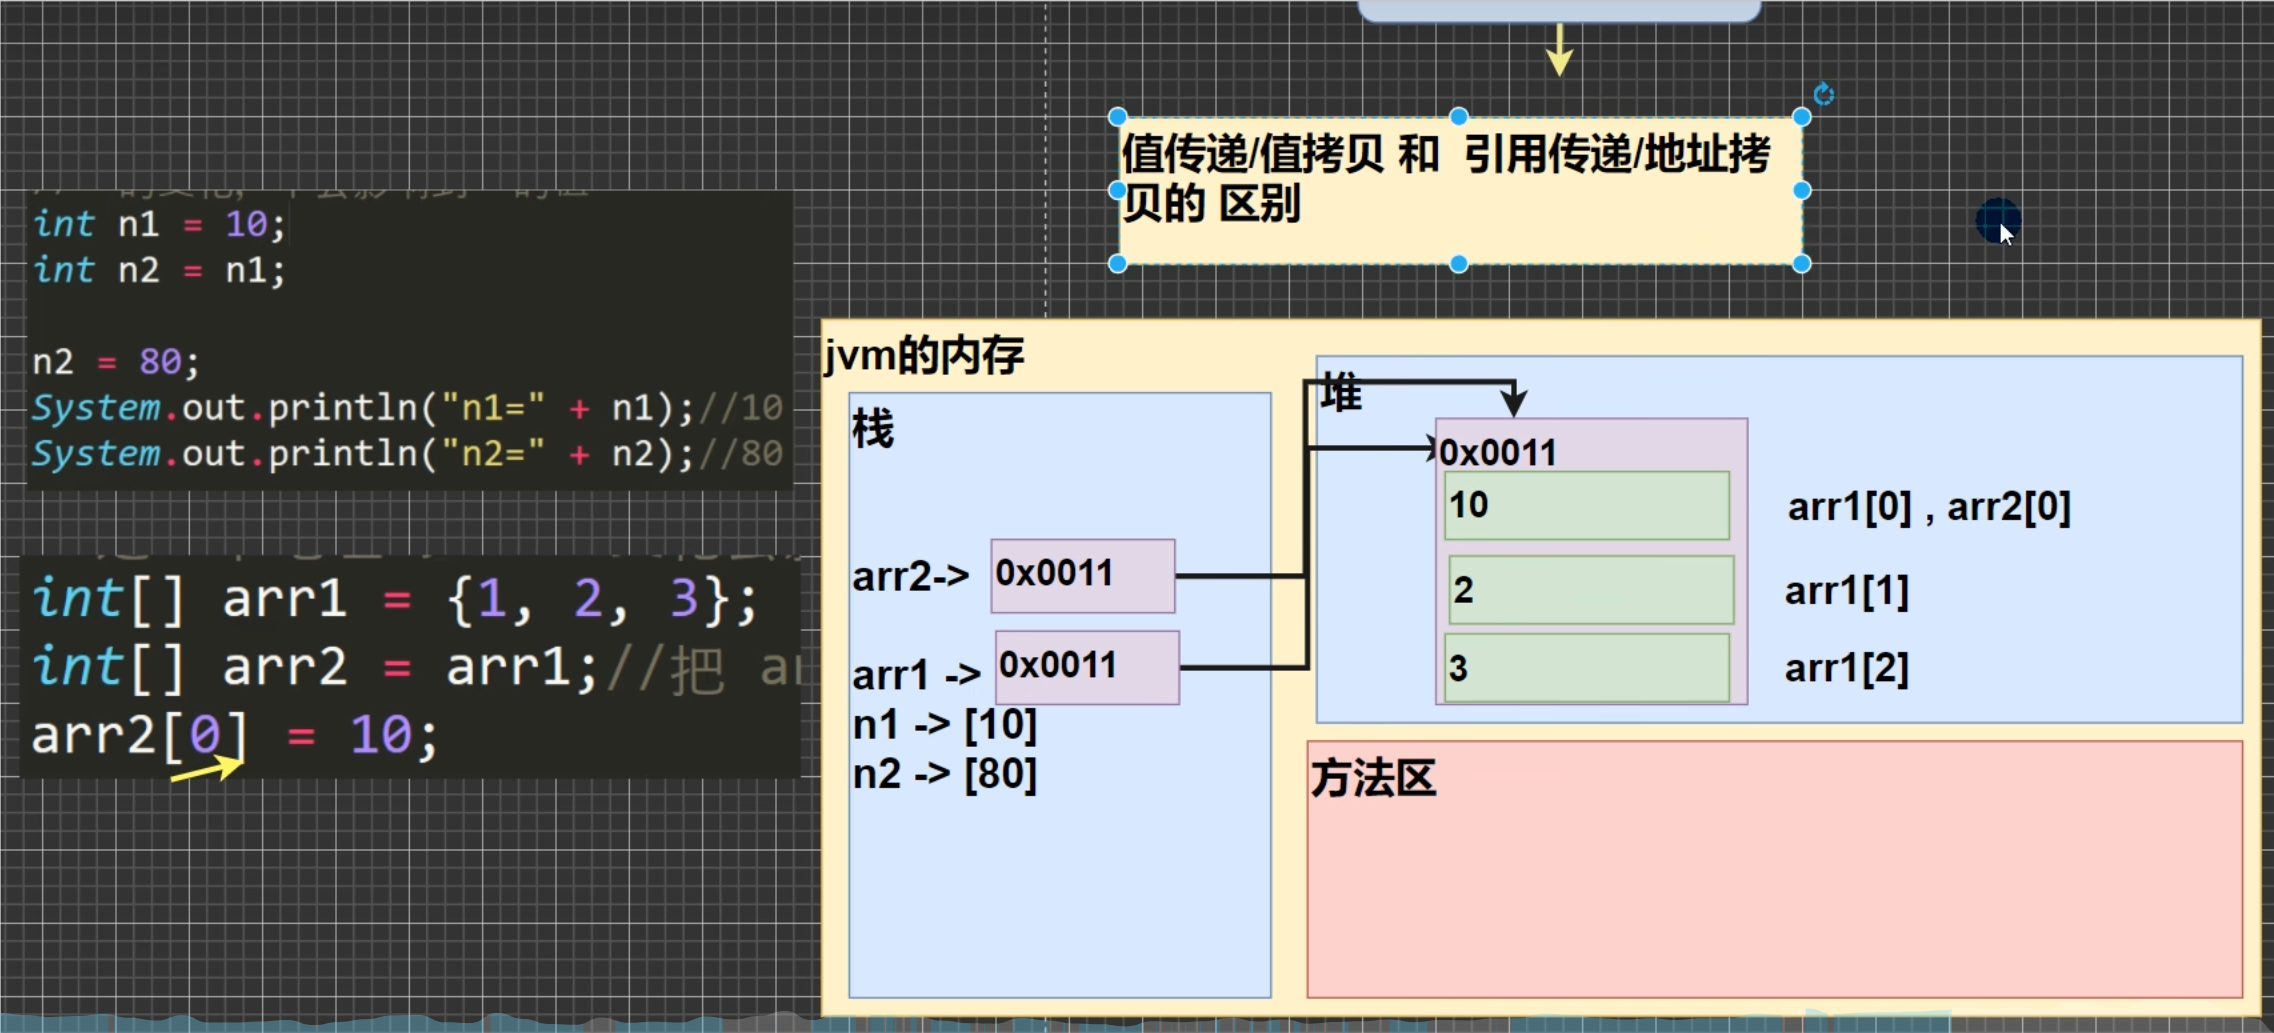Viewport: 2274px width, 1033px height.
Task: Click the 'n1 -> [10]' text
Action: pyautogui.click(x=945, y=724)
